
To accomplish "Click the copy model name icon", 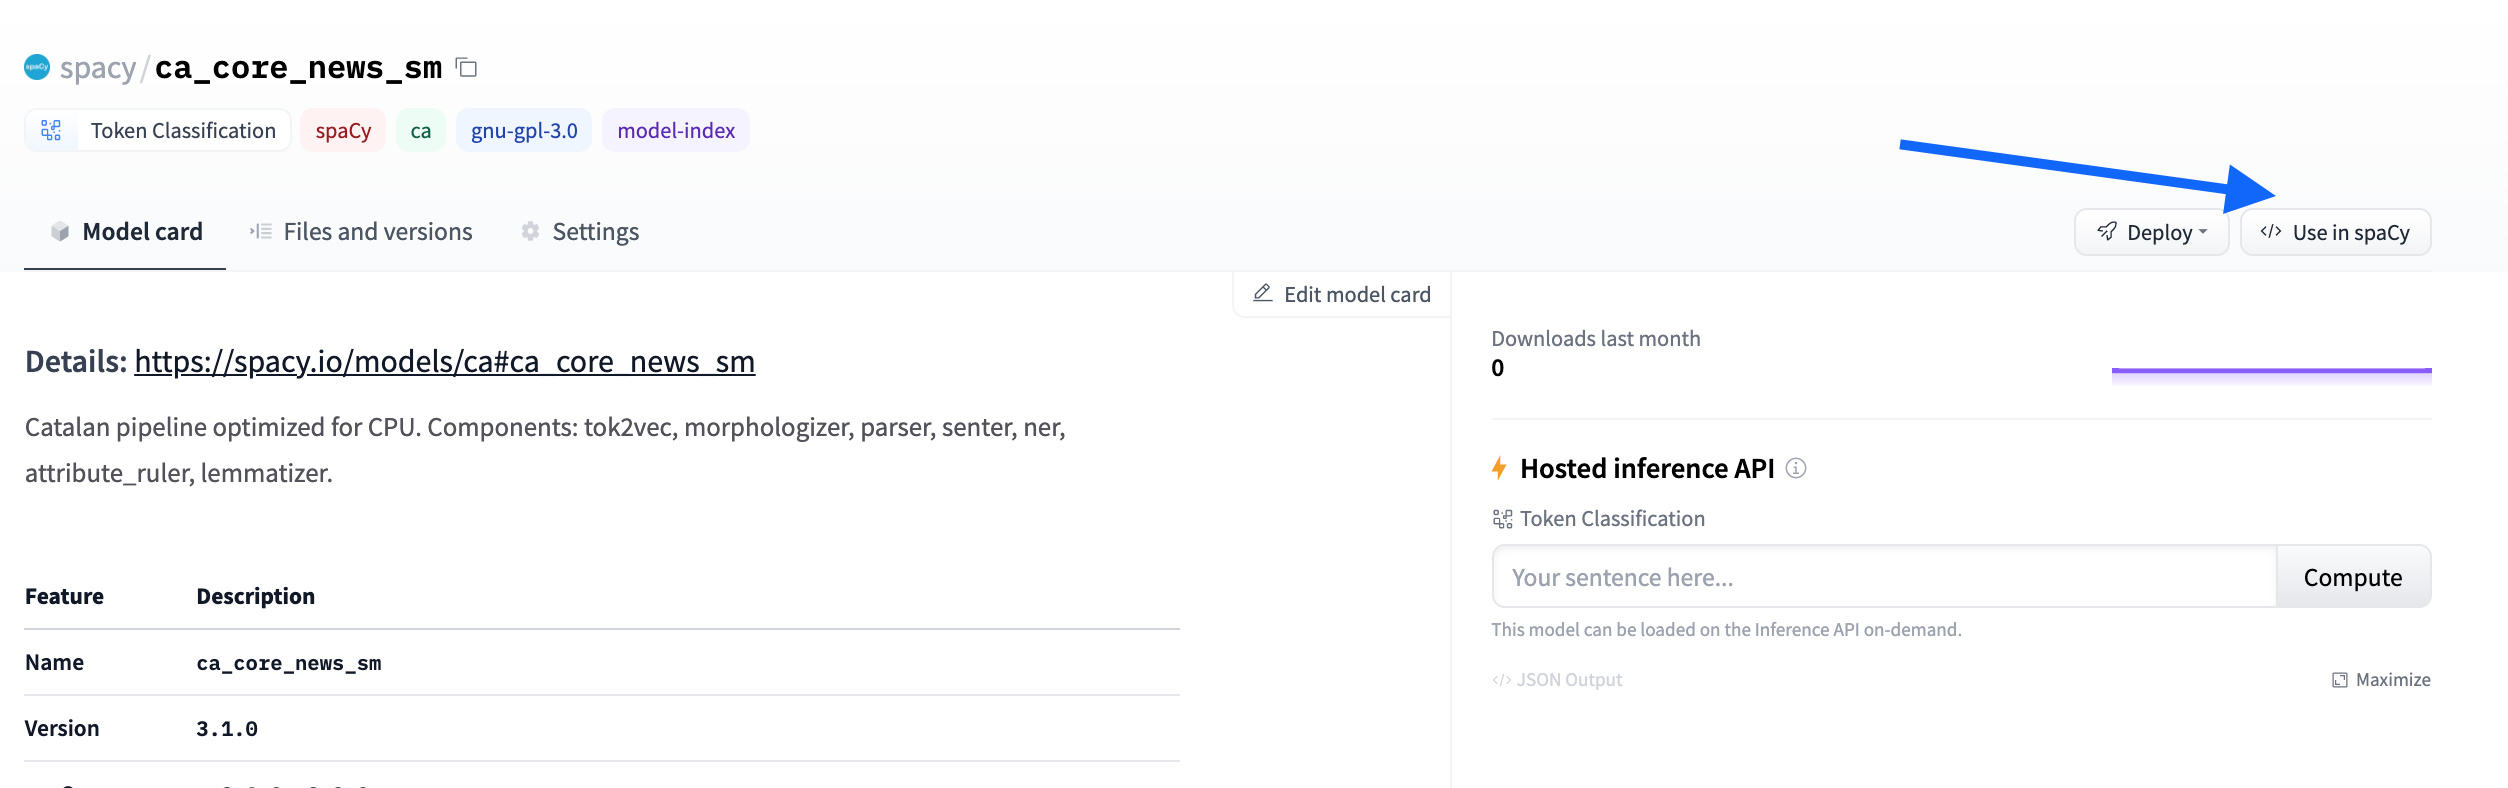I will [x=466, y=68].
